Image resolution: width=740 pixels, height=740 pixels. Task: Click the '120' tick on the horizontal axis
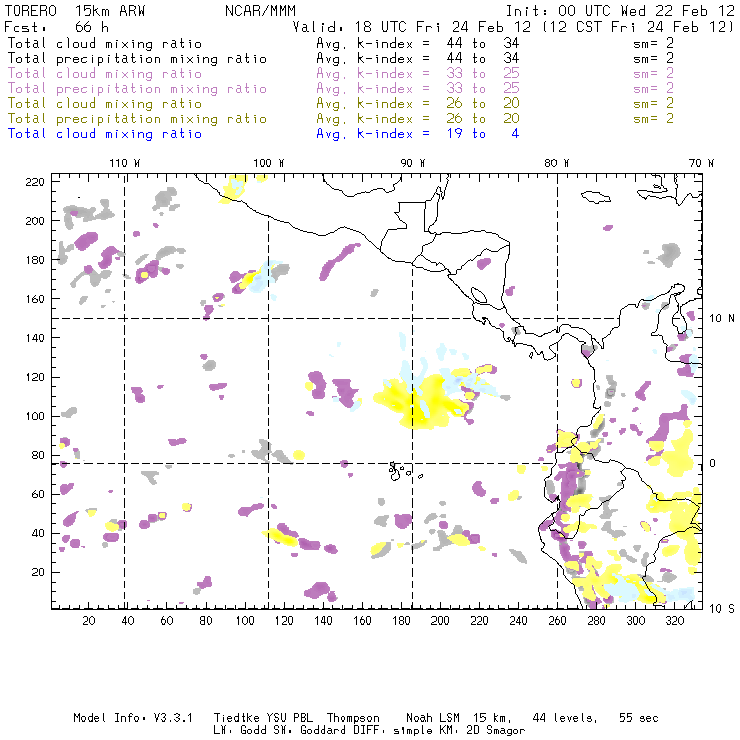pos(284,621)
